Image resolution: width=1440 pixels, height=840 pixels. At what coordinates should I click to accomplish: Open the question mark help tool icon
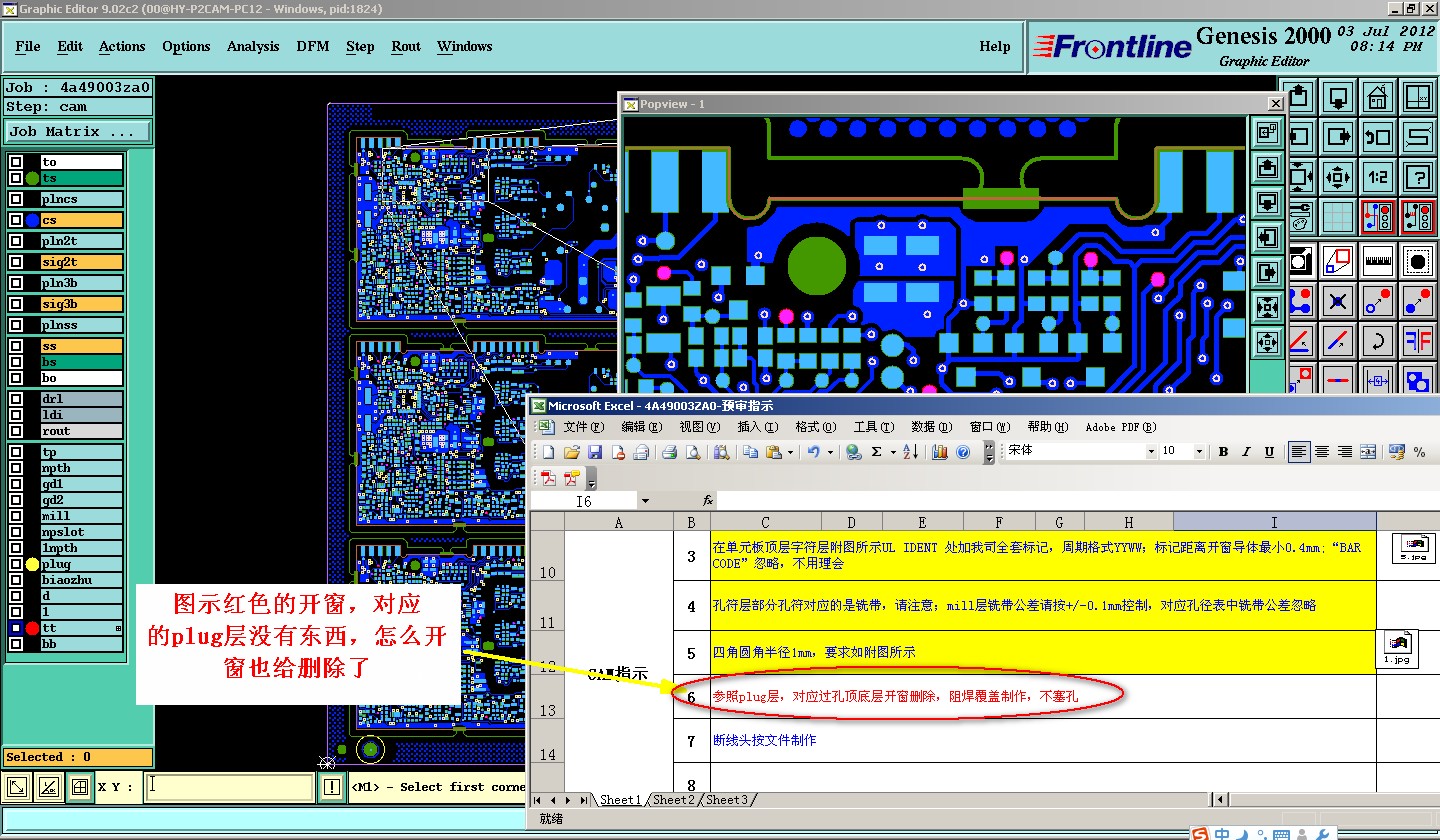point(1418,177)
